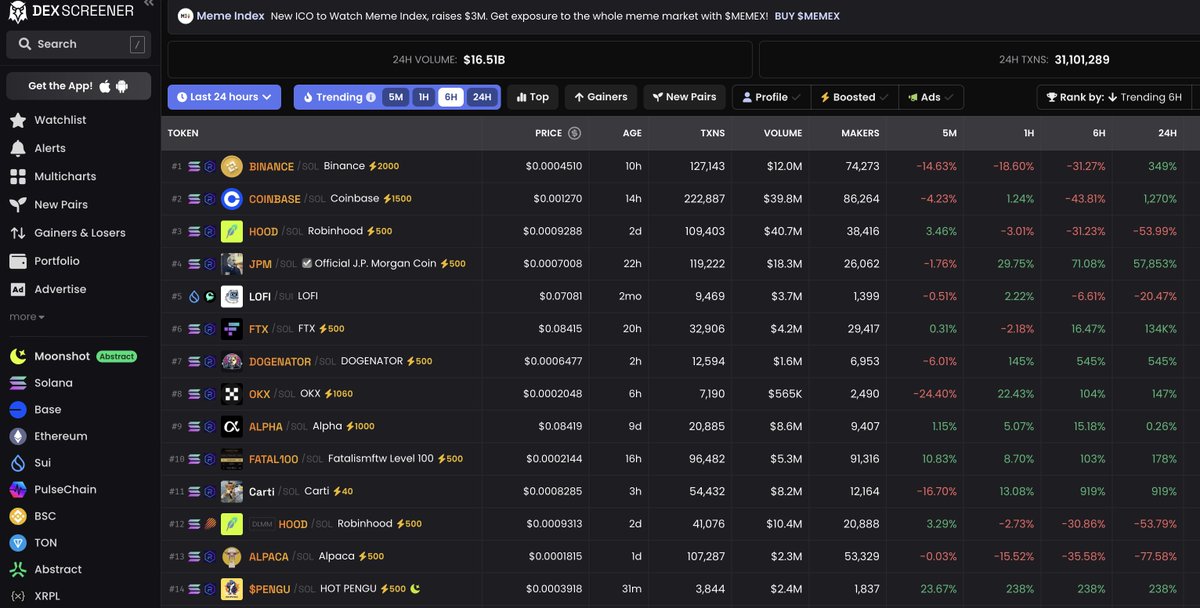Click the $PENGU token logo

pyautogui.click(x=232, y=589)
